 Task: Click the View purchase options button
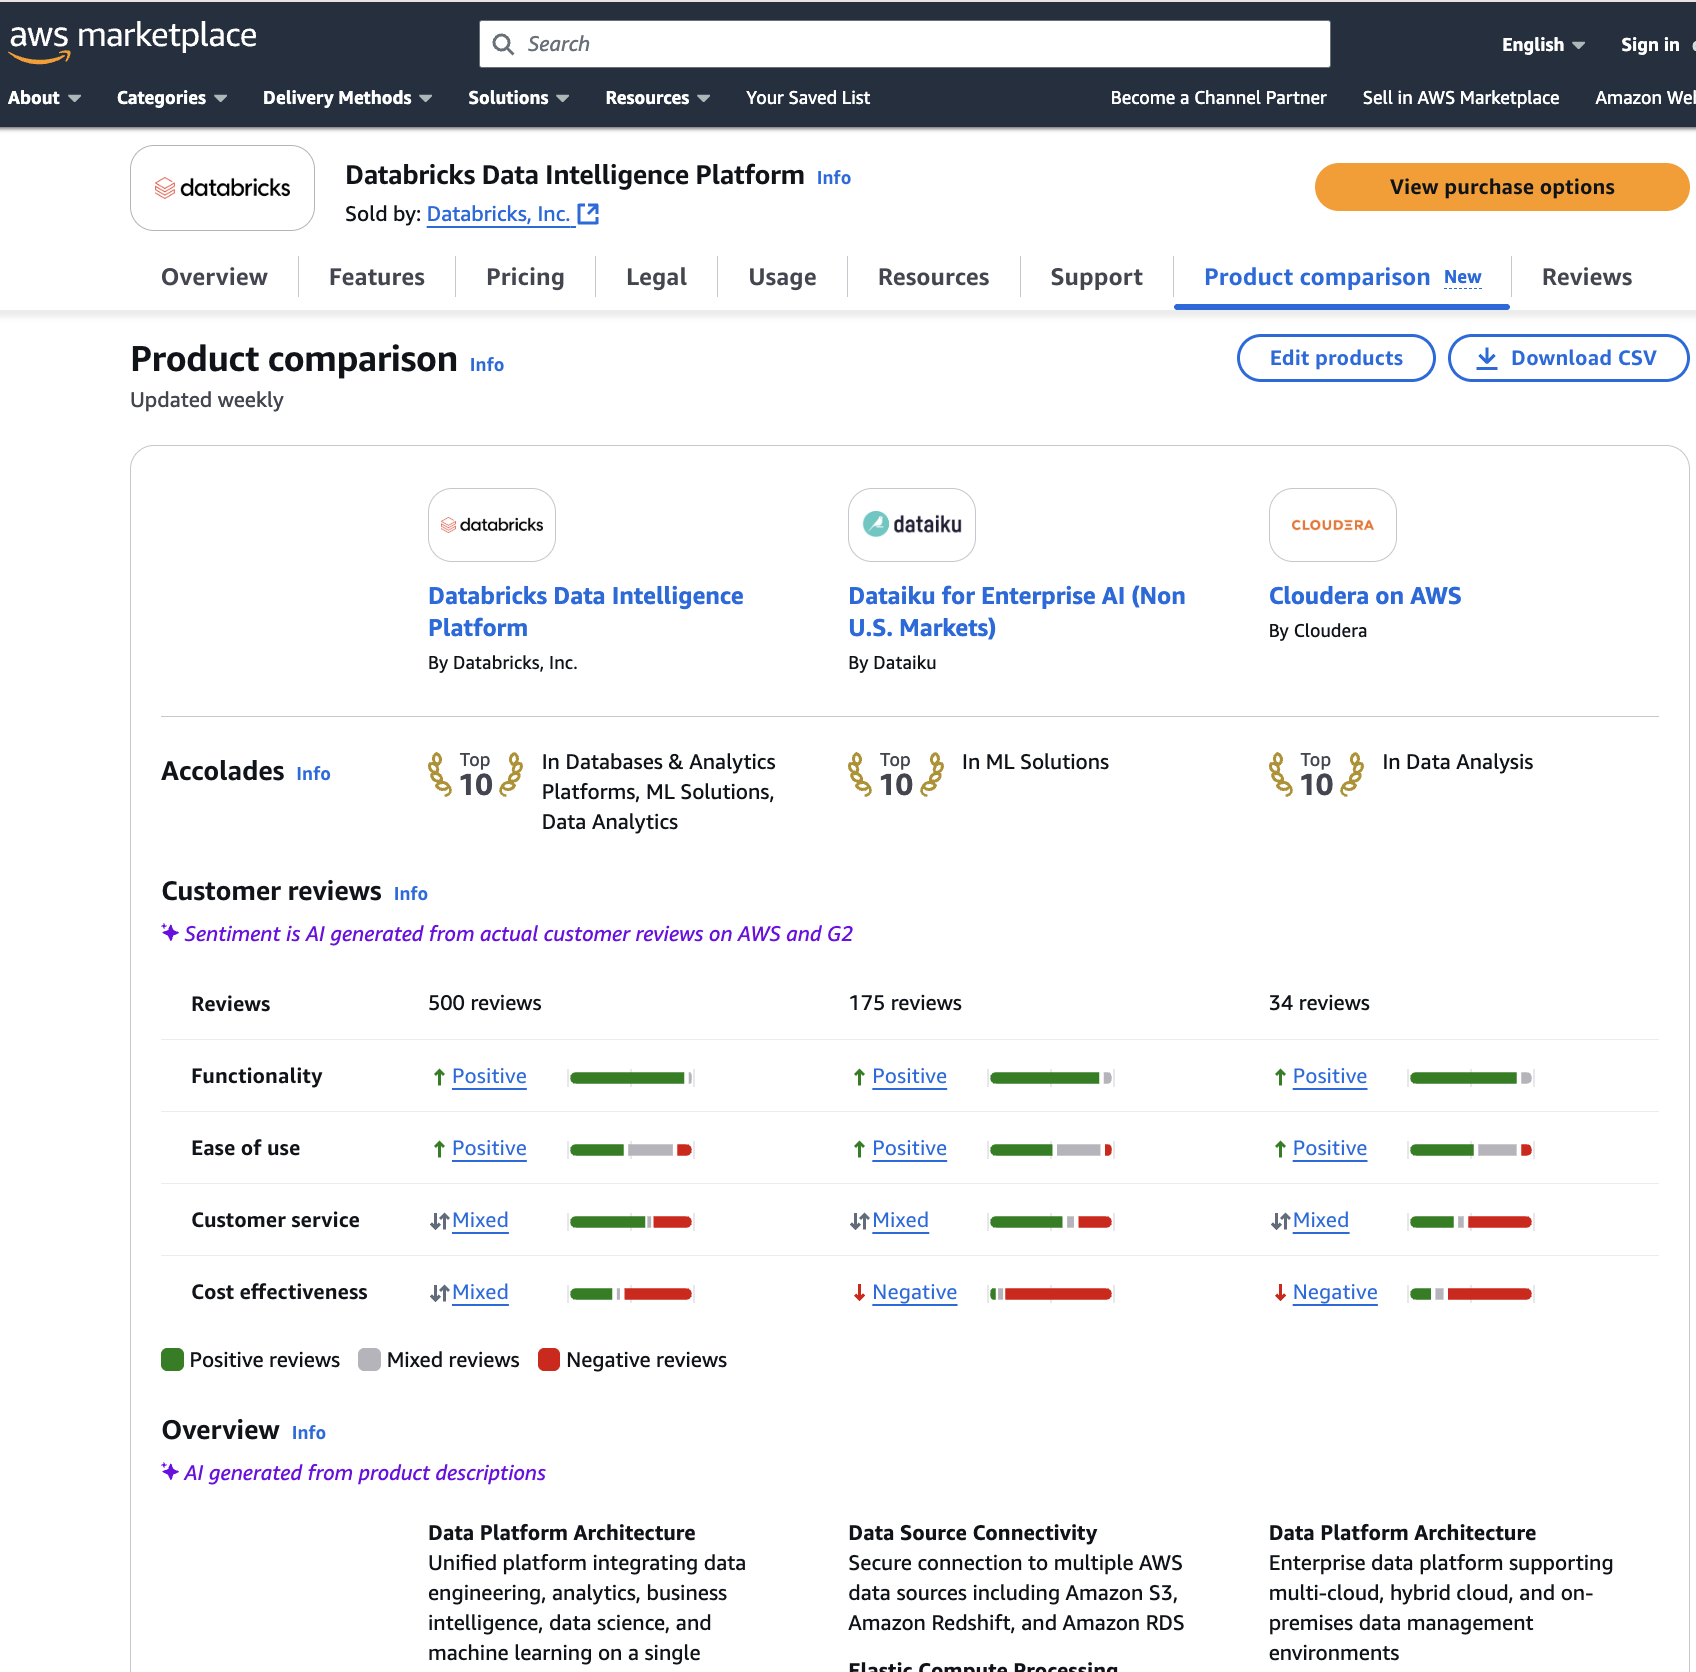[x=1501, y=187]
